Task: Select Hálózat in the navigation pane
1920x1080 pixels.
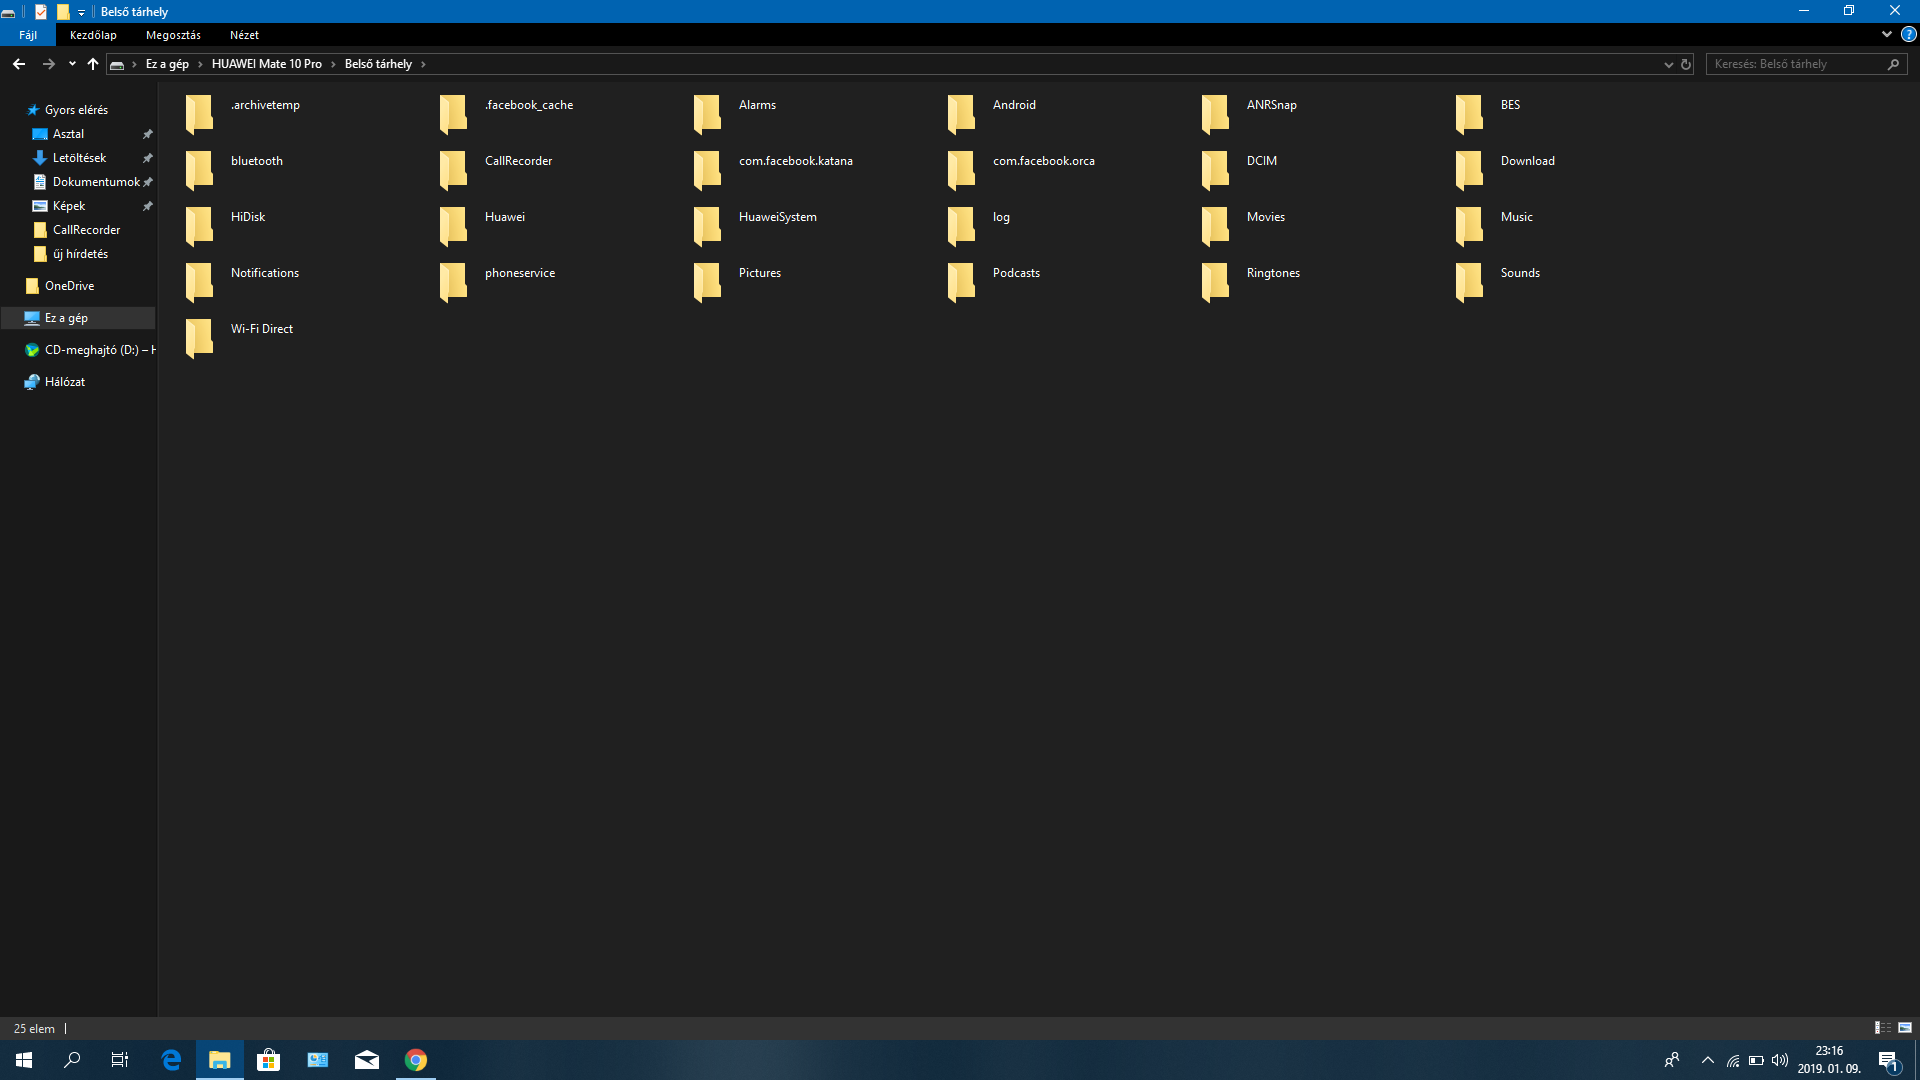Action: click(64, 382)
